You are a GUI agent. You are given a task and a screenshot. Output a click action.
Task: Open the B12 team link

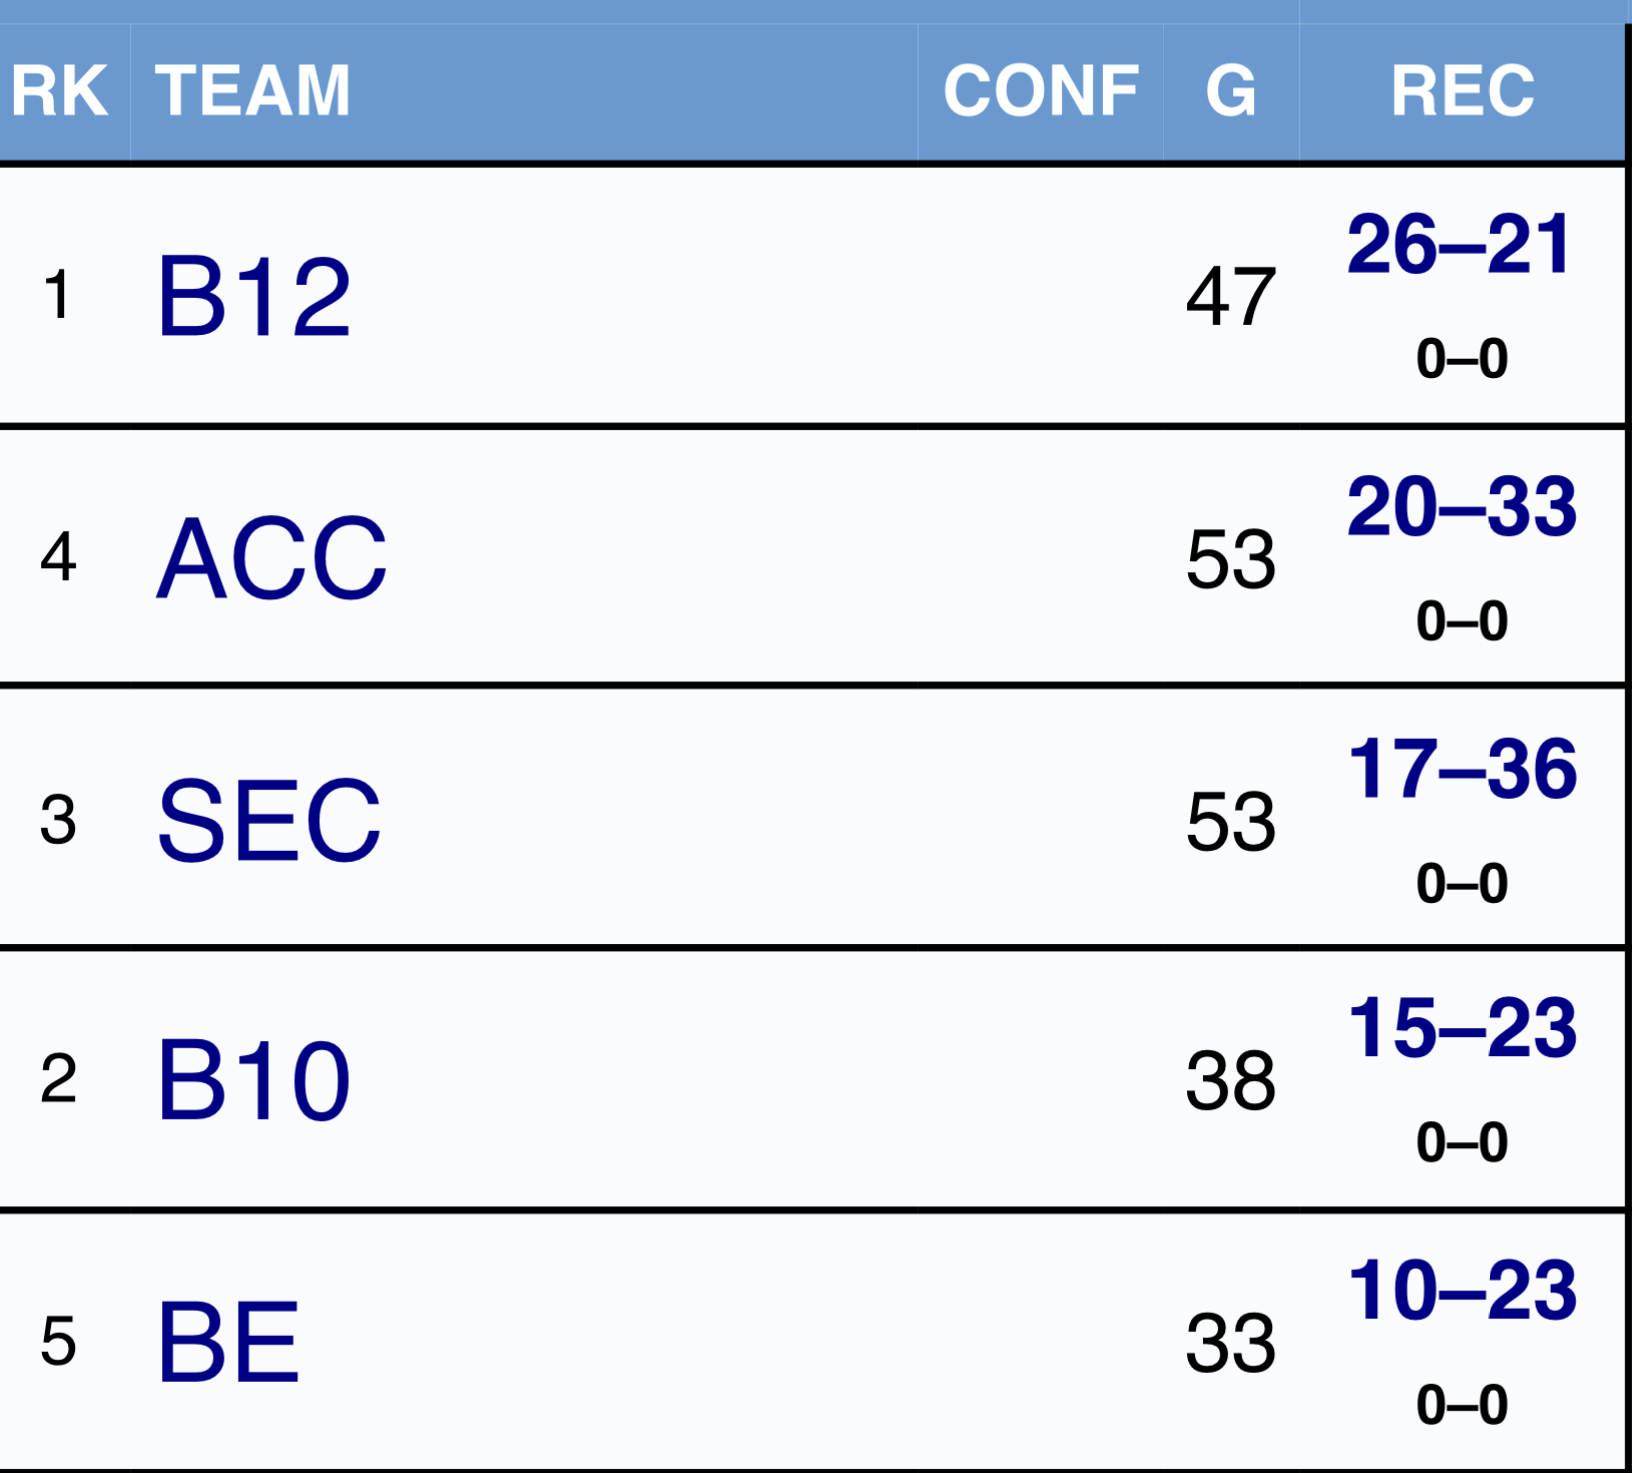point(254,296)
